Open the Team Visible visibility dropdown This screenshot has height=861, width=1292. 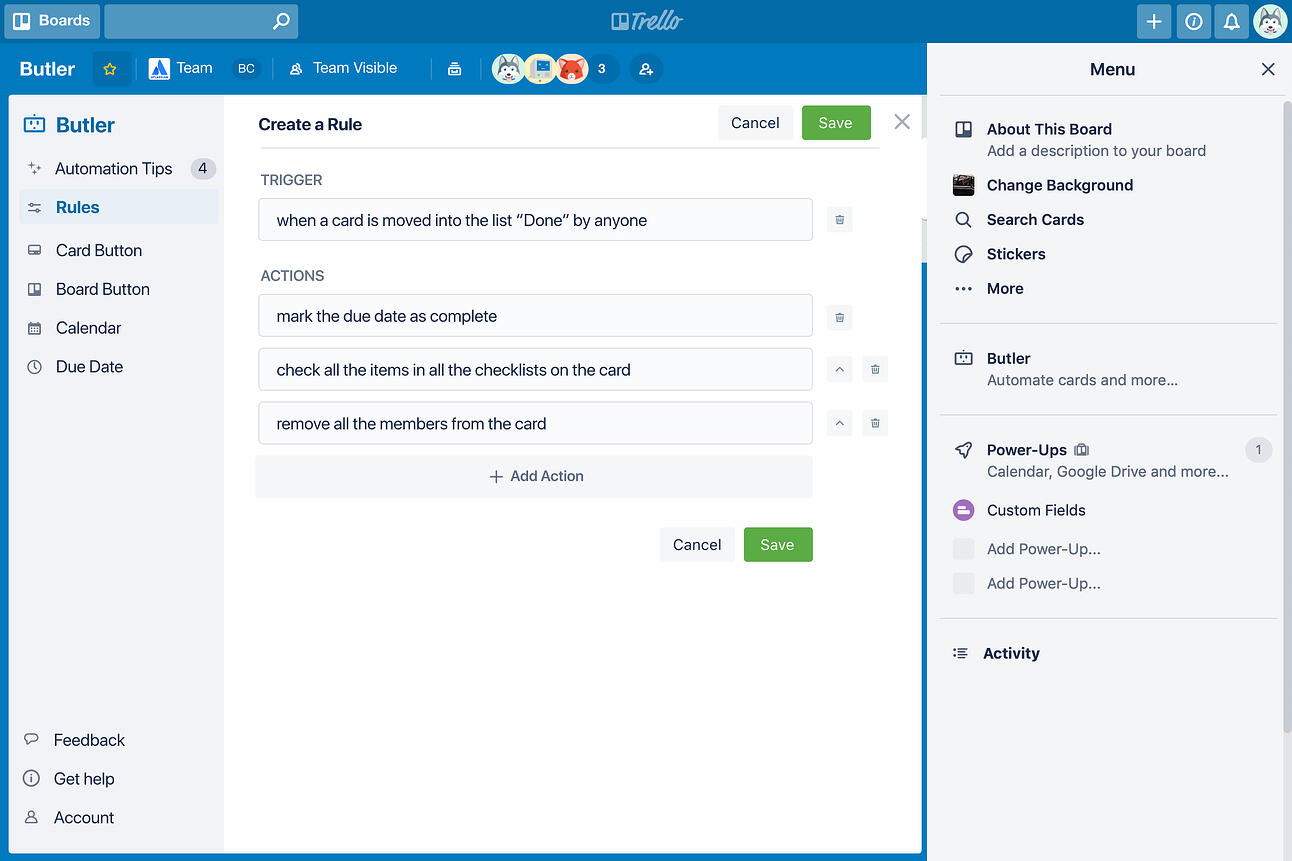click(343, 68)
